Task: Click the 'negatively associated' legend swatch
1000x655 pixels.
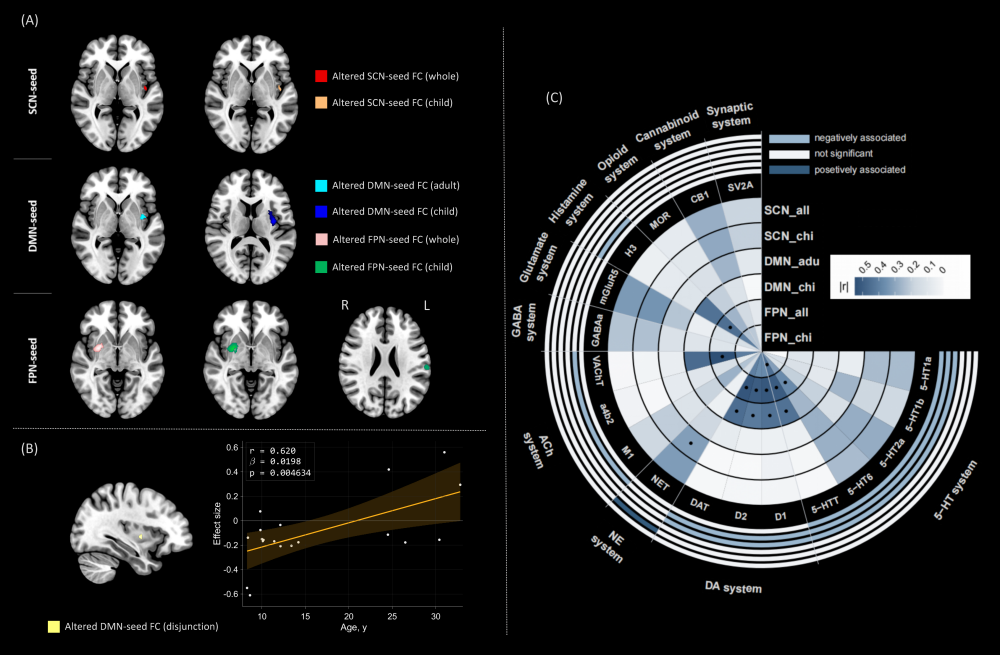Action: (x=789, y=138)
